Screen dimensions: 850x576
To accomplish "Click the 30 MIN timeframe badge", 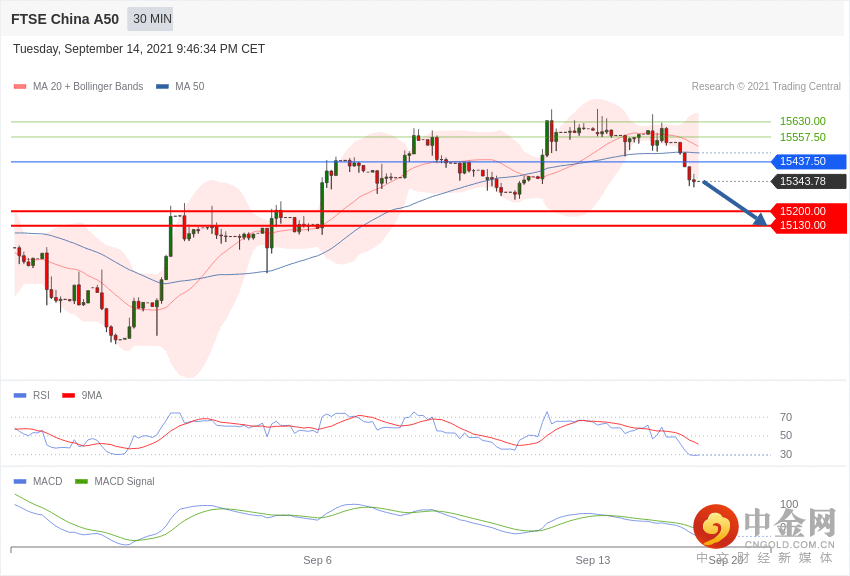I will [x=150, y=19].
